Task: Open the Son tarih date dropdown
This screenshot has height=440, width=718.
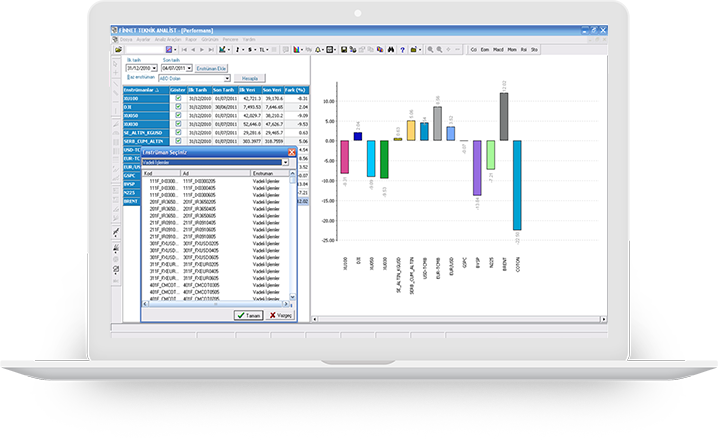Action: [x=189, y=68]
